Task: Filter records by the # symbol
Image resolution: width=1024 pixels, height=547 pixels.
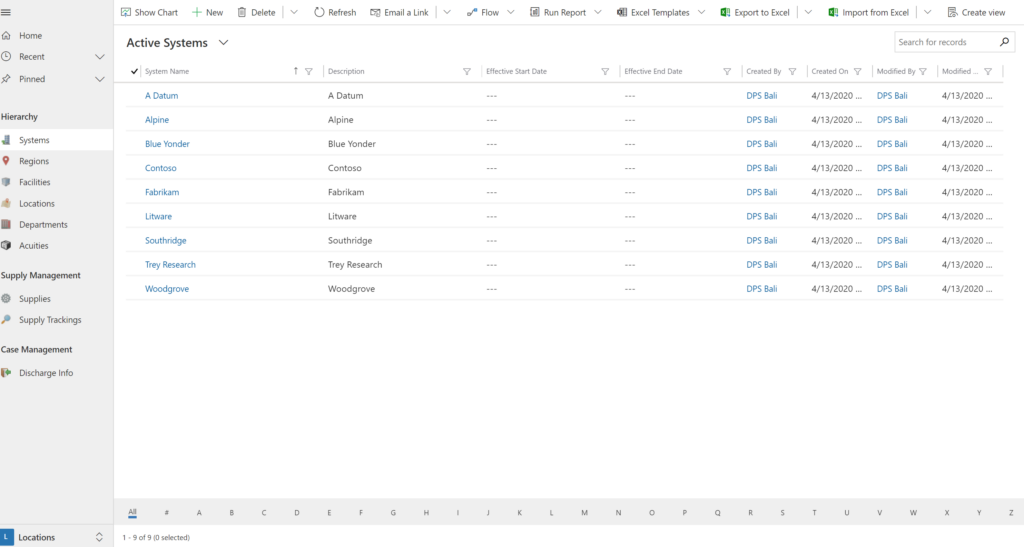Action: [167, 513]
